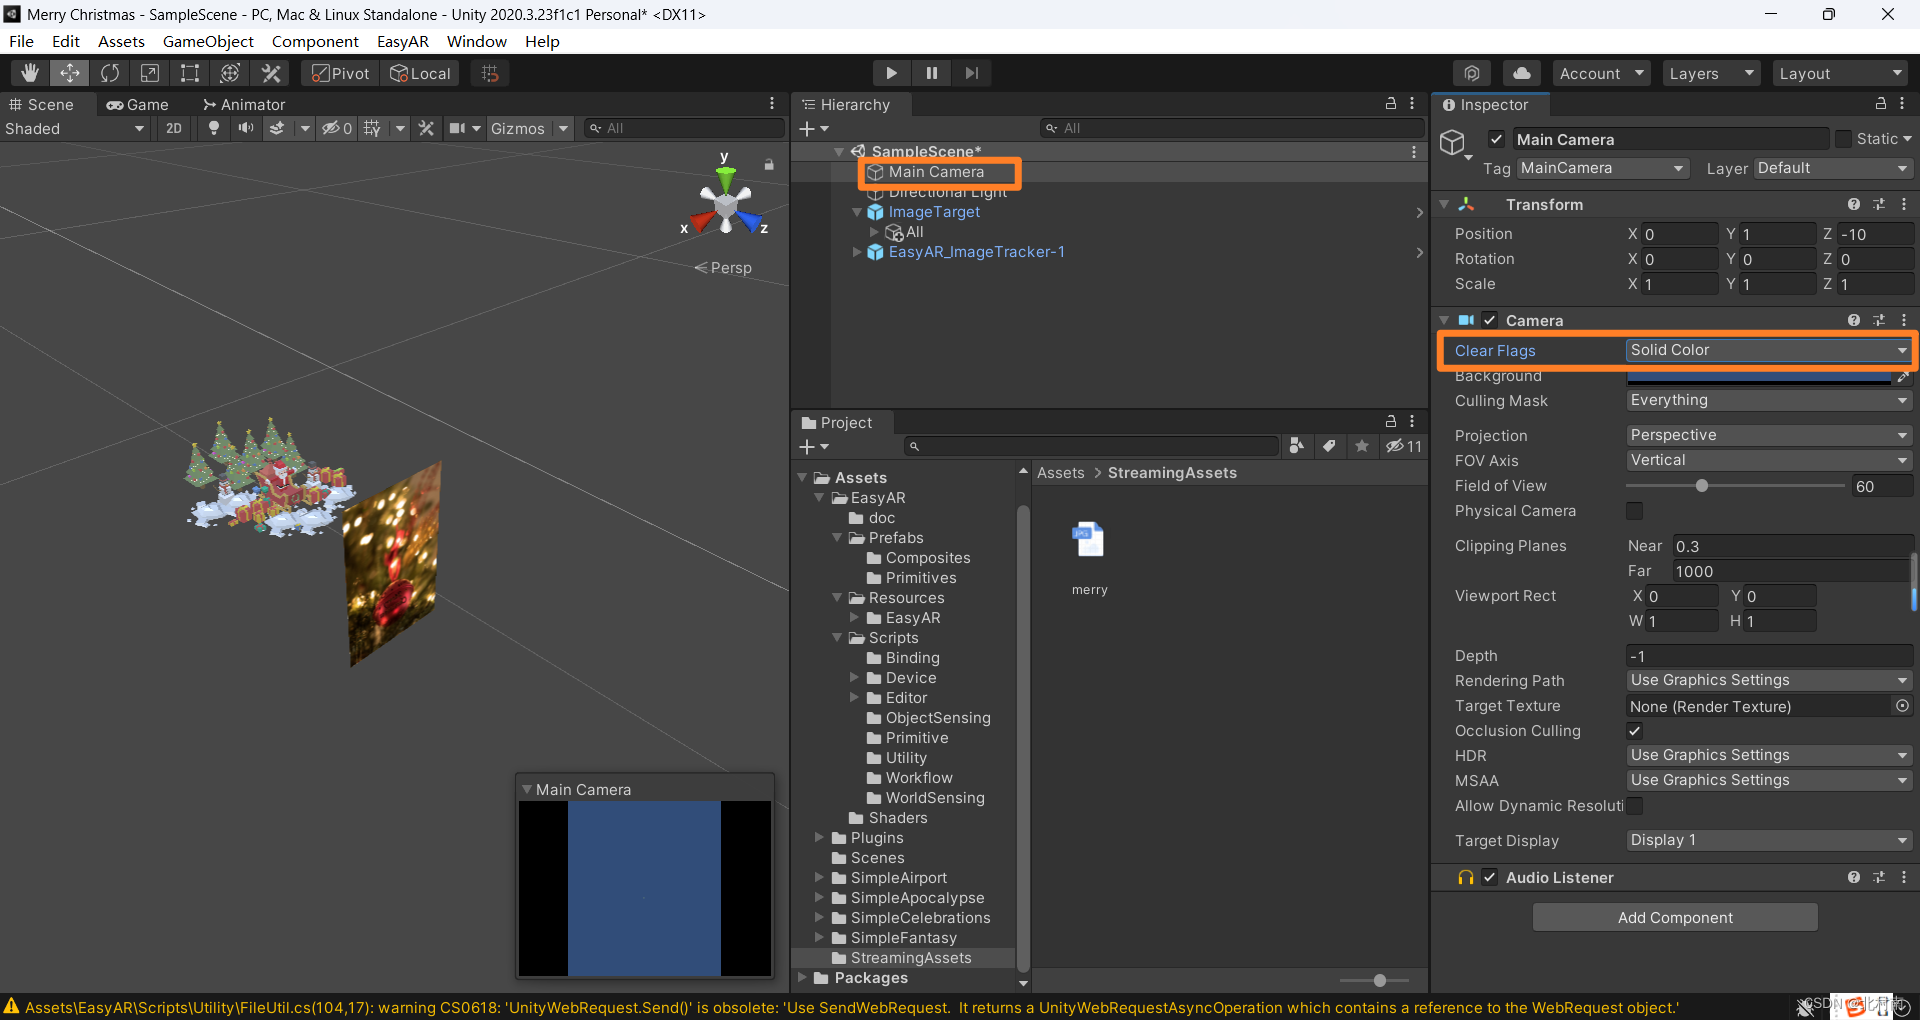Image resolution: width=1920 pixels, height=1020 pixels.
Task: Open Projection dropdown
Action: coord(1768,435)
